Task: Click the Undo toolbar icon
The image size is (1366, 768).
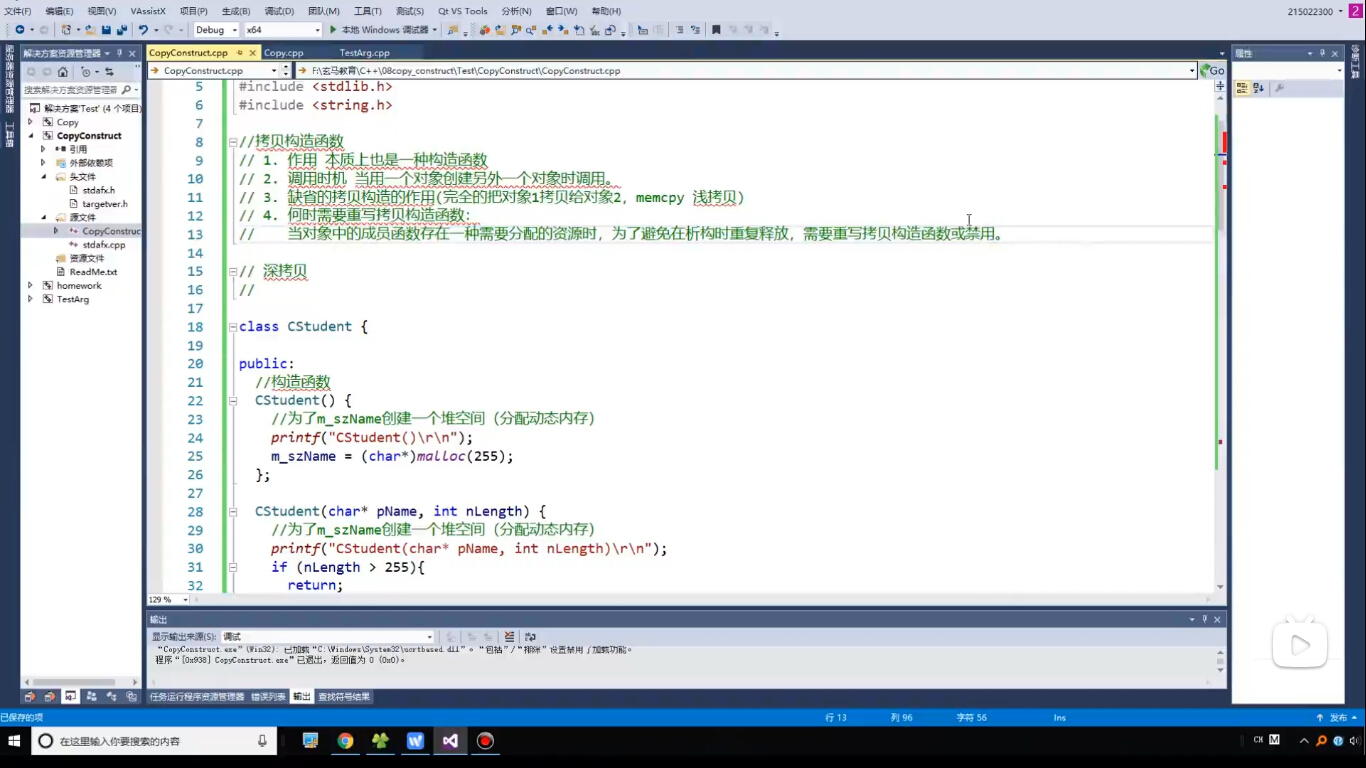Action: tap(144, 30)
